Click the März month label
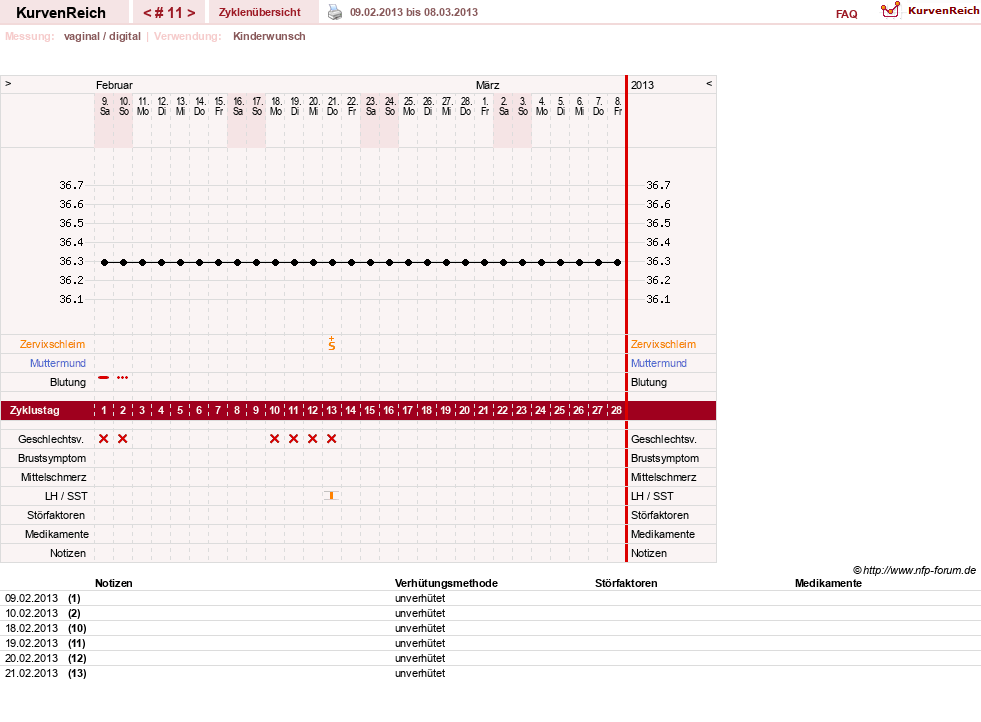 tap(487, 85)
